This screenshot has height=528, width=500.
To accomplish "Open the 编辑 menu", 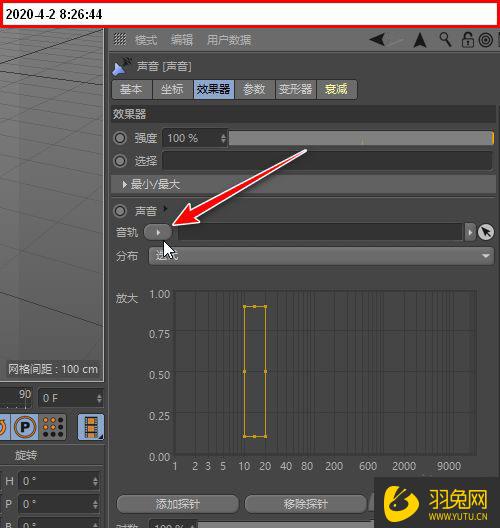I will pyautogui.click(x=182, y=40).
